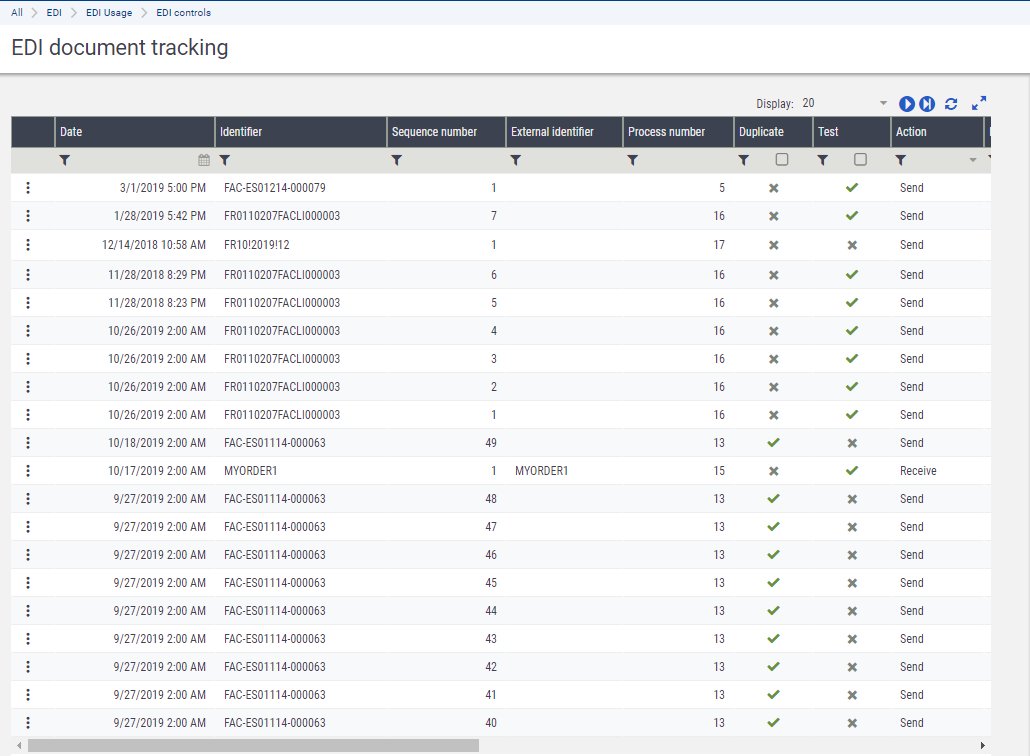The height and width of the screenshot is (756, 1030).
Task: Go to All in the breadcrumb
Action: tap(17, 13)
